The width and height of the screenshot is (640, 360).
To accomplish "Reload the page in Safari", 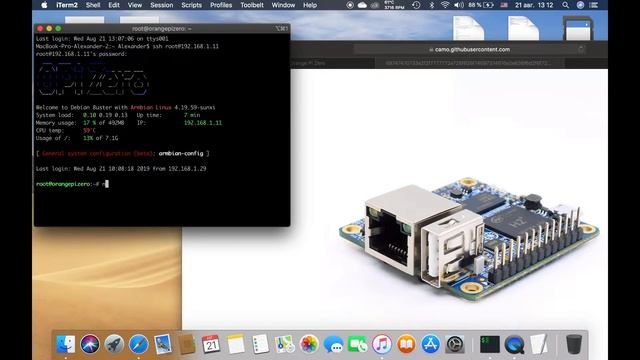I will pos(581,49).
